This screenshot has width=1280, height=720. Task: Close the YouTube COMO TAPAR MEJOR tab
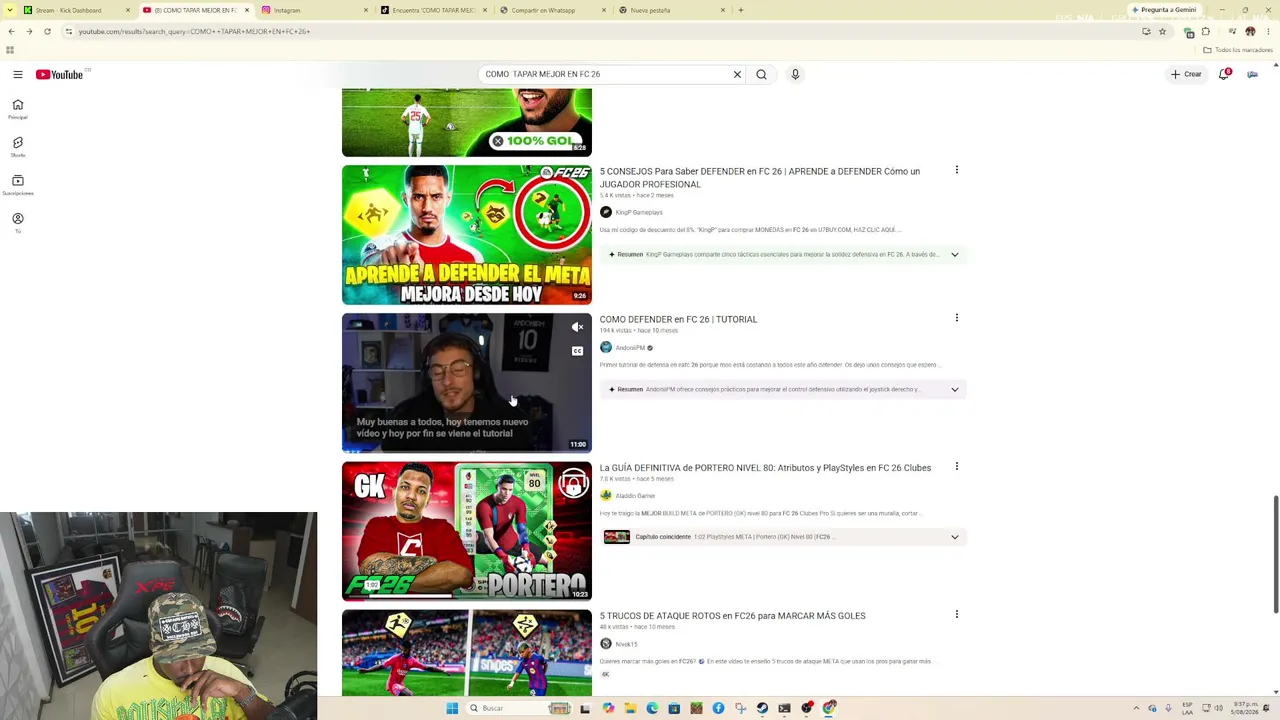coord(246,10)
